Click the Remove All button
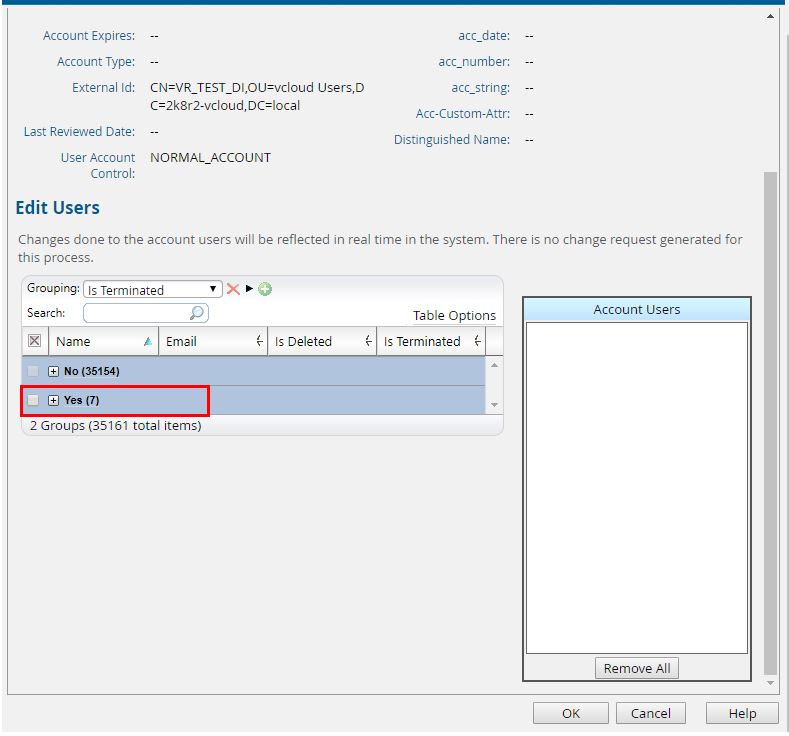The image size is (789, 736). click(x=636, y=668)
